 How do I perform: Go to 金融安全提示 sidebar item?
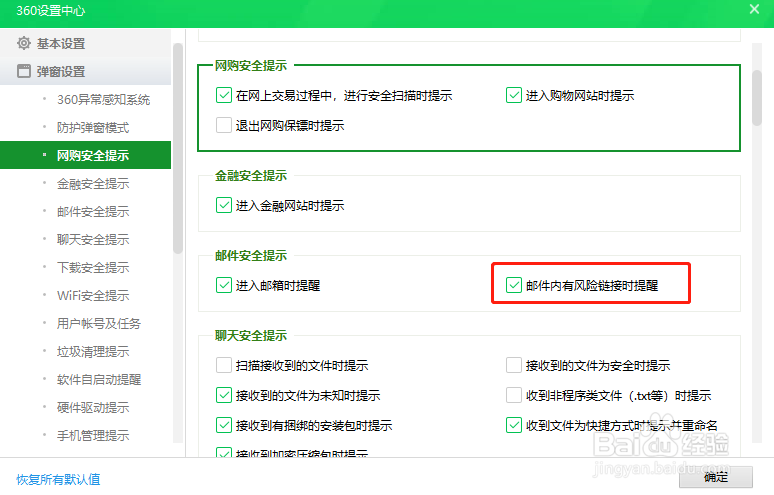(x=93, y=184)
